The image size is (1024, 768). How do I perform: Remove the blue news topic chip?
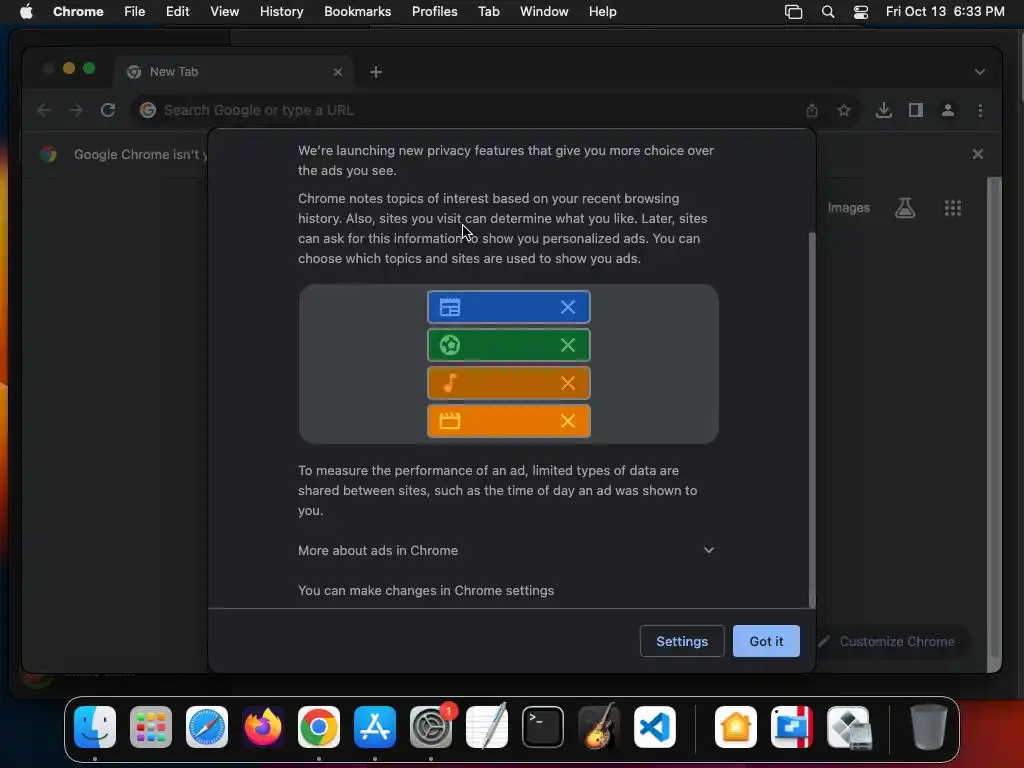click(x=568, y=307)
